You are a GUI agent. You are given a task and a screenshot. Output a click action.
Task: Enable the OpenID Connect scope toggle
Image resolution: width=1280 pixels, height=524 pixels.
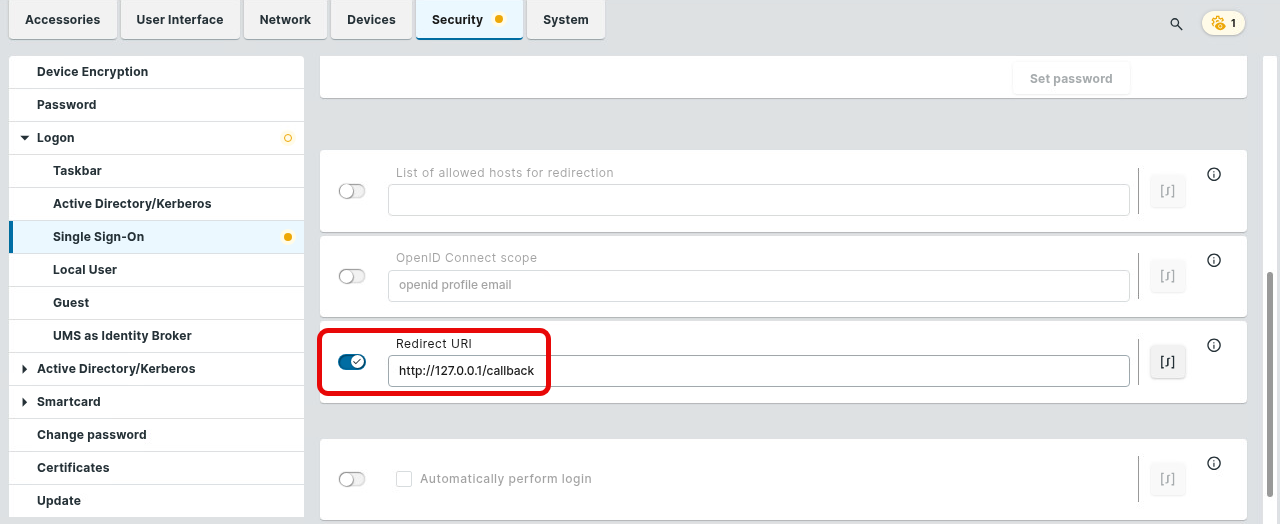(x=352, y=276)
